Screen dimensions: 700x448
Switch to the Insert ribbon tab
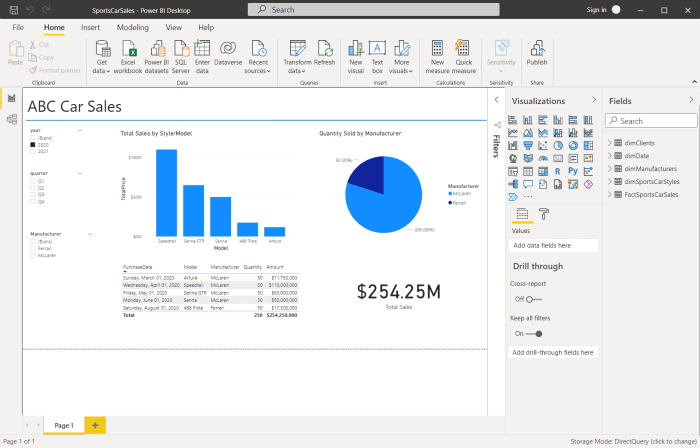(x=90, y=27)
